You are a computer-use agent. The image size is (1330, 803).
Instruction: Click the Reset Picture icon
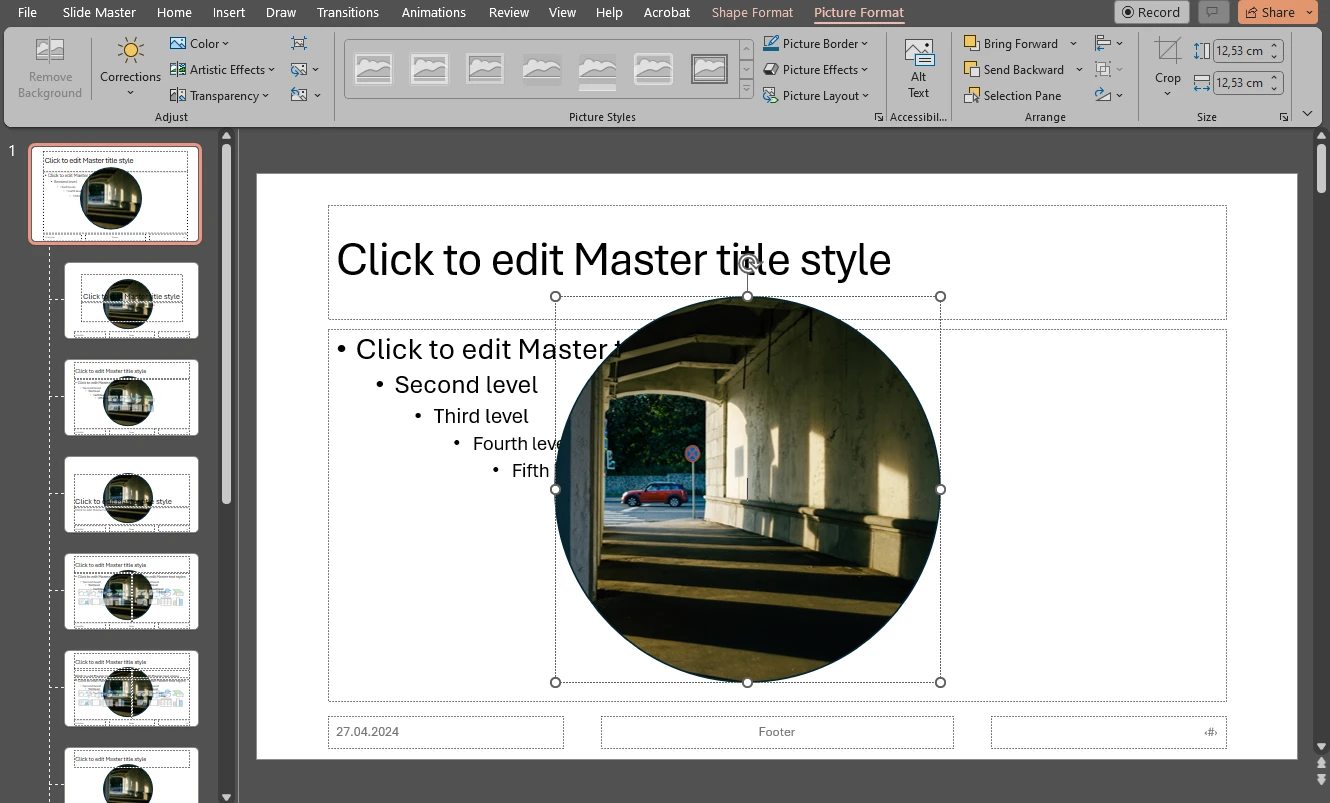click(x=298, y=95)
